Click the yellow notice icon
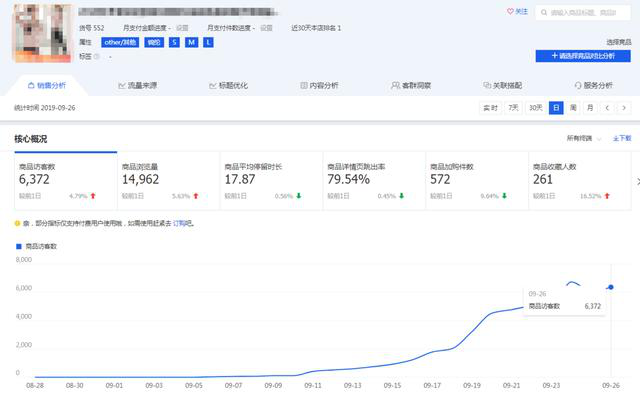This screenshot has height=401, width=640. pyautogui.click(x=17, y=223)
